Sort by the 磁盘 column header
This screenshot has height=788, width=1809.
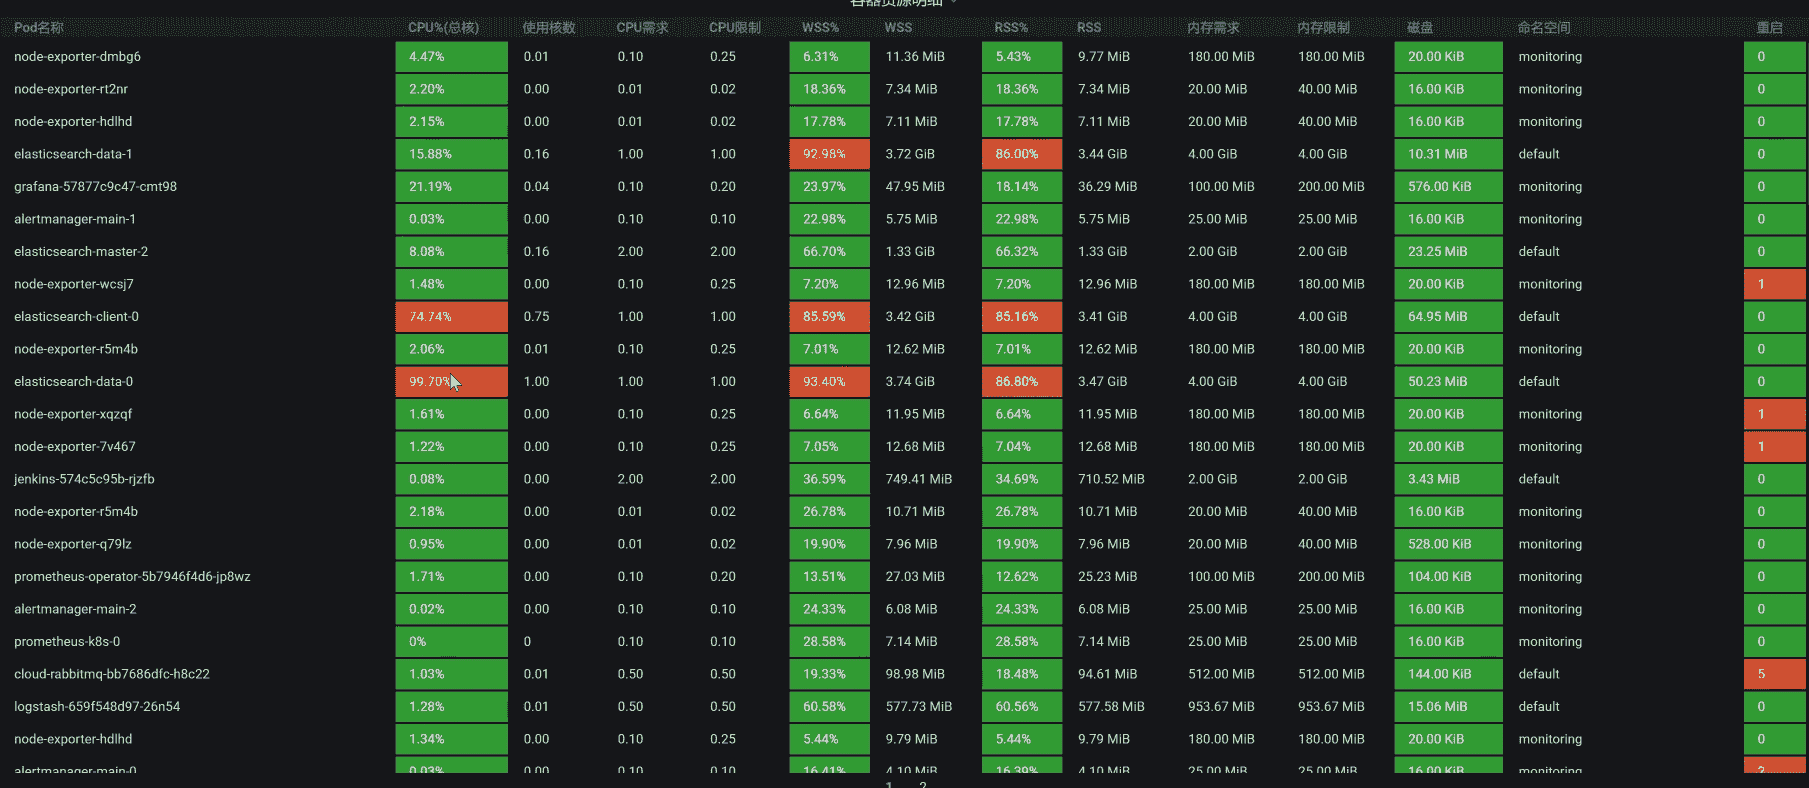[x=1420, y=28]
